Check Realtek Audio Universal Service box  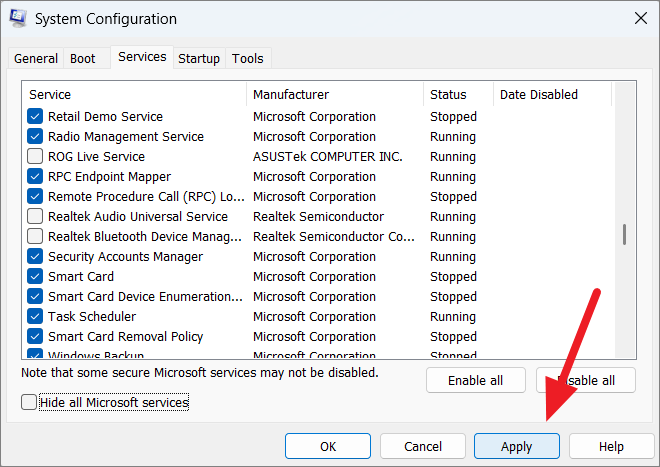[x=35, y=217]
